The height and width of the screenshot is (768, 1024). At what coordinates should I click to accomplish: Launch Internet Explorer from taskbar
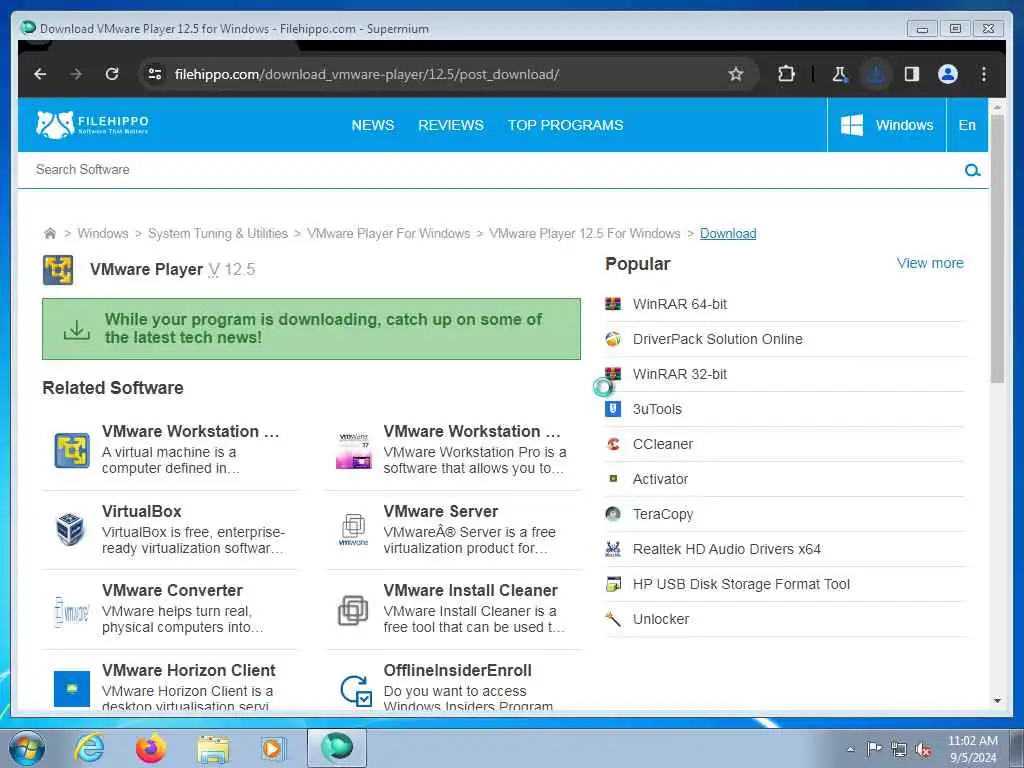point(89,748)
